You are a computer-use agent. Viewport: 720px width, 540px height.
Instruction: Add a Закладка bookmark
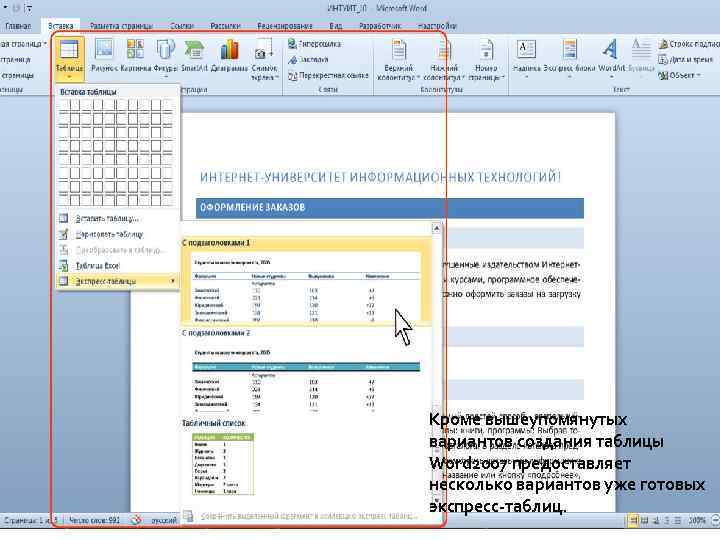309,60
